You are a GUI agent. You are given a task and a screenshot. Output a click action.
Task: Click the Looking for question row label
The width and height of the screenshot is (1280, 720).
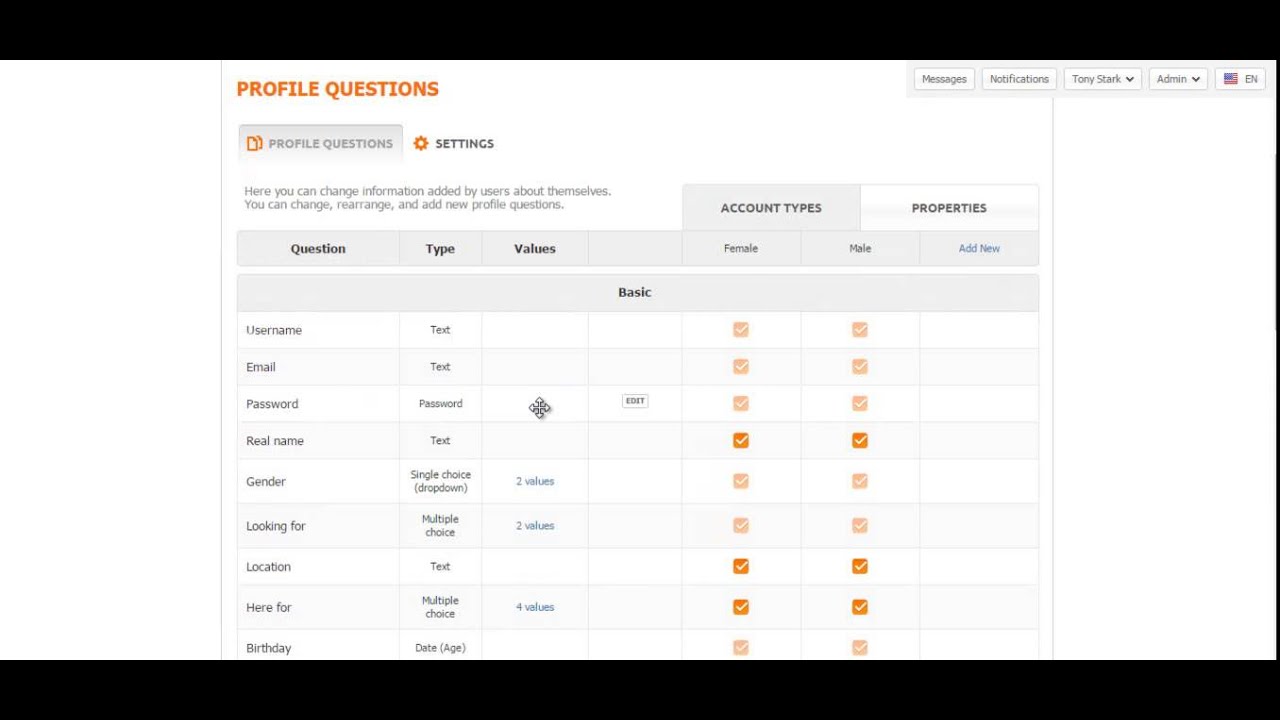276,526
